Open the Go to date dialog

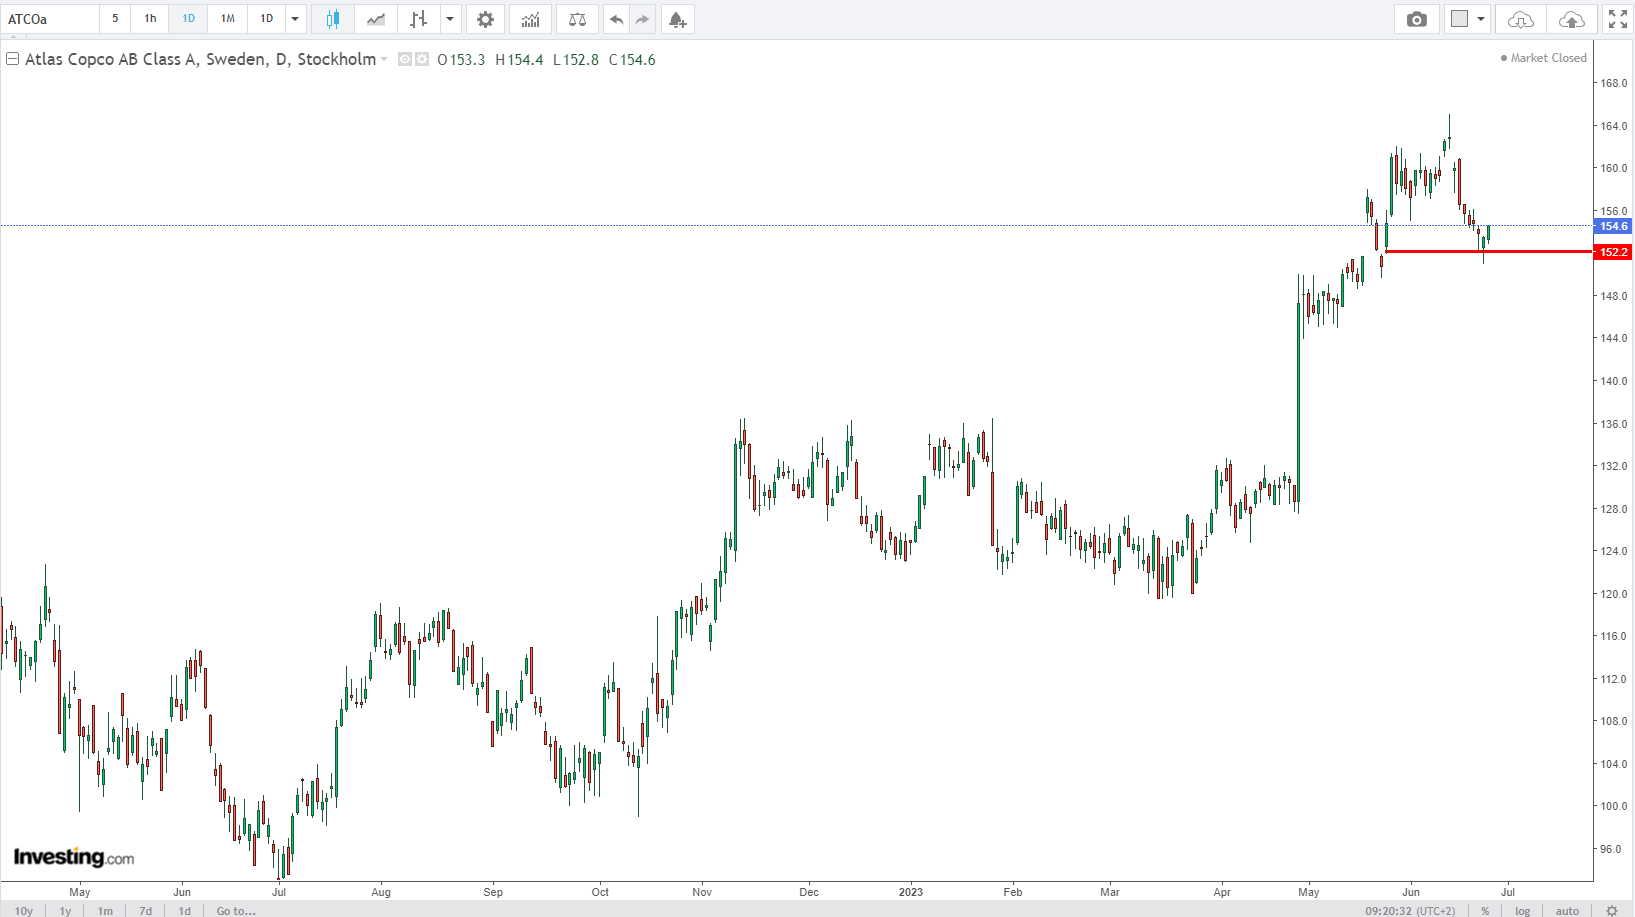(x=236, y=911)
